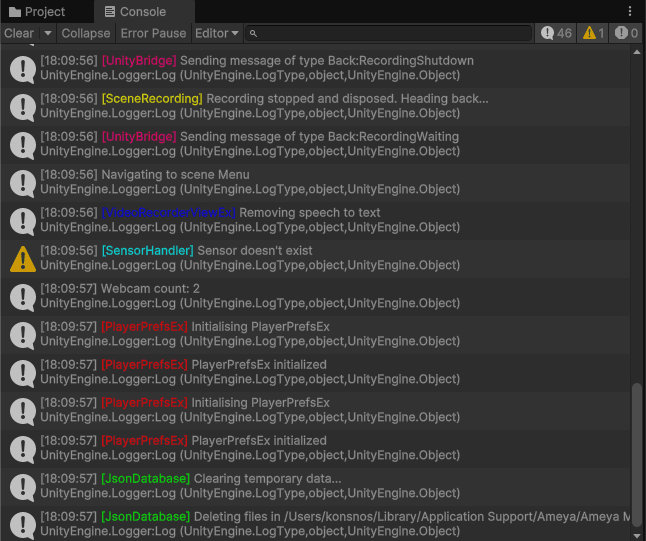Screen dimensions: 646x541
Task: Select the Back:RecordingWaiting log entry
Action: [315, 144]
